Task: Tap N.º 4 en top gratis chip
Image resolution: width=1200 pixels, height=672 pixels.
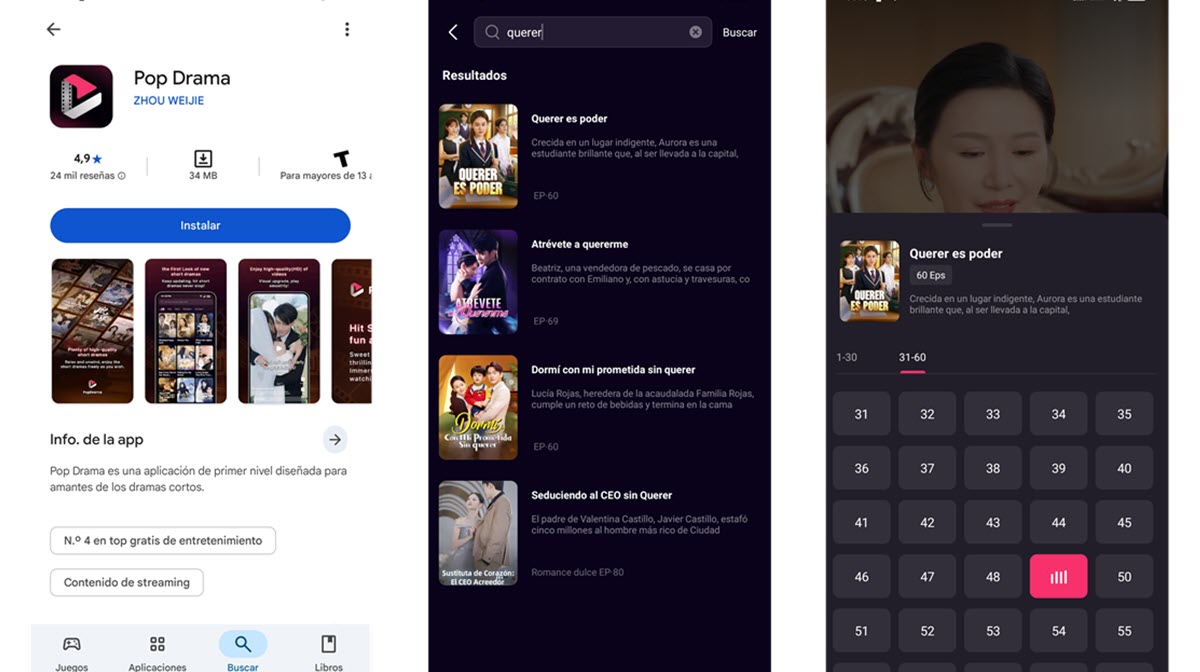Action: 163,541
